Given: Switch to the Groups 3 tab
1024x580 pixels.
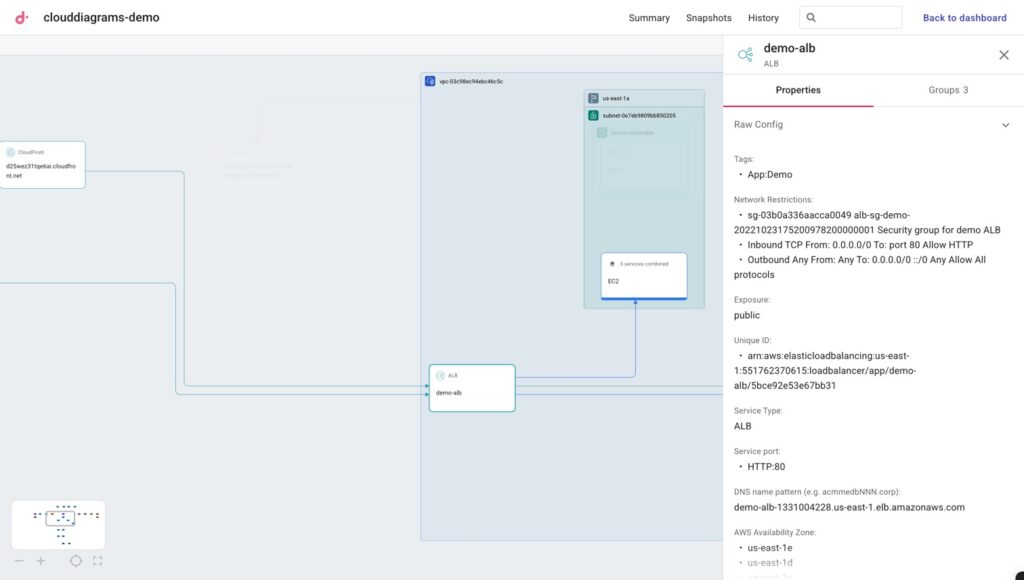Looking at the screenshot, I should pyautogui.click(x=947, y=90).
